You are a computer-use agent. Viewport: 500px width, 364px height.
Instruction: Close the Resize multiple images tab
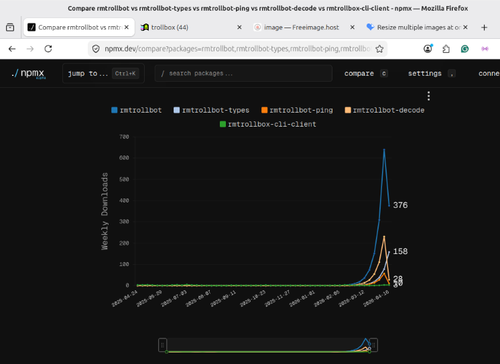pyautogui.click(x=465, y=27)
